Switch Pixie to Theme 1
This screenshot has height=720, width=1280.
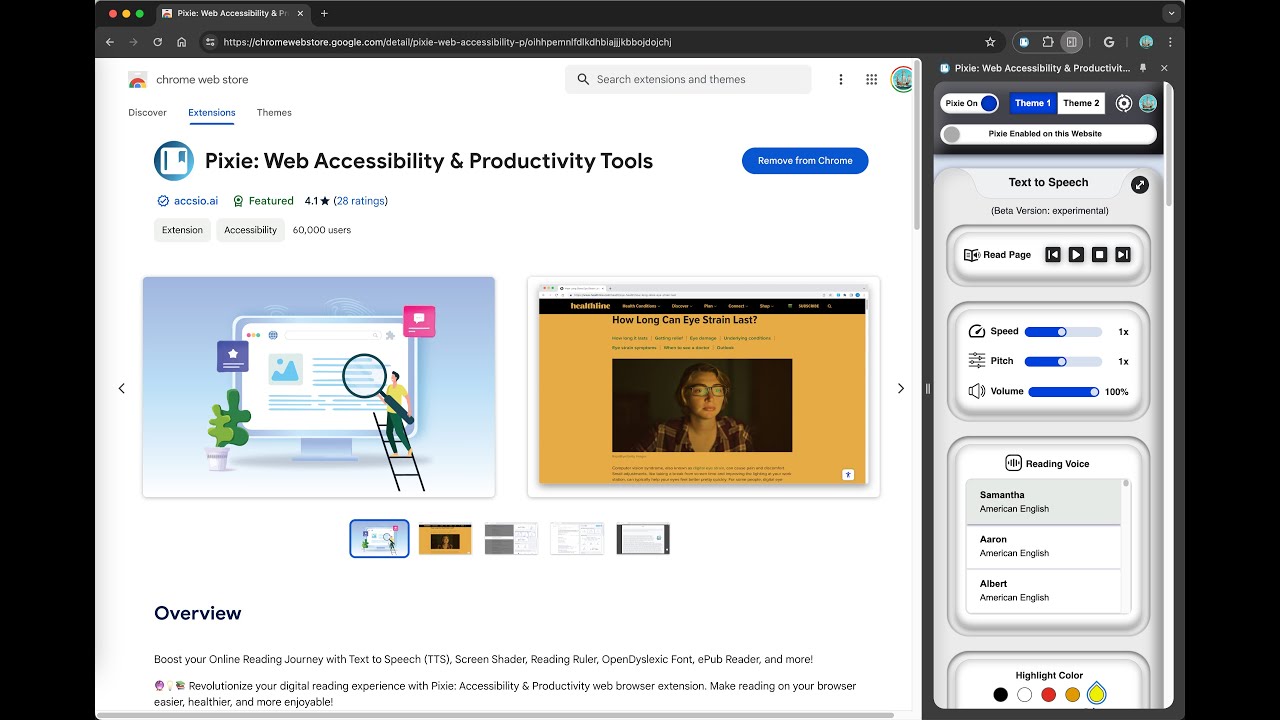tap(1033, 103)
